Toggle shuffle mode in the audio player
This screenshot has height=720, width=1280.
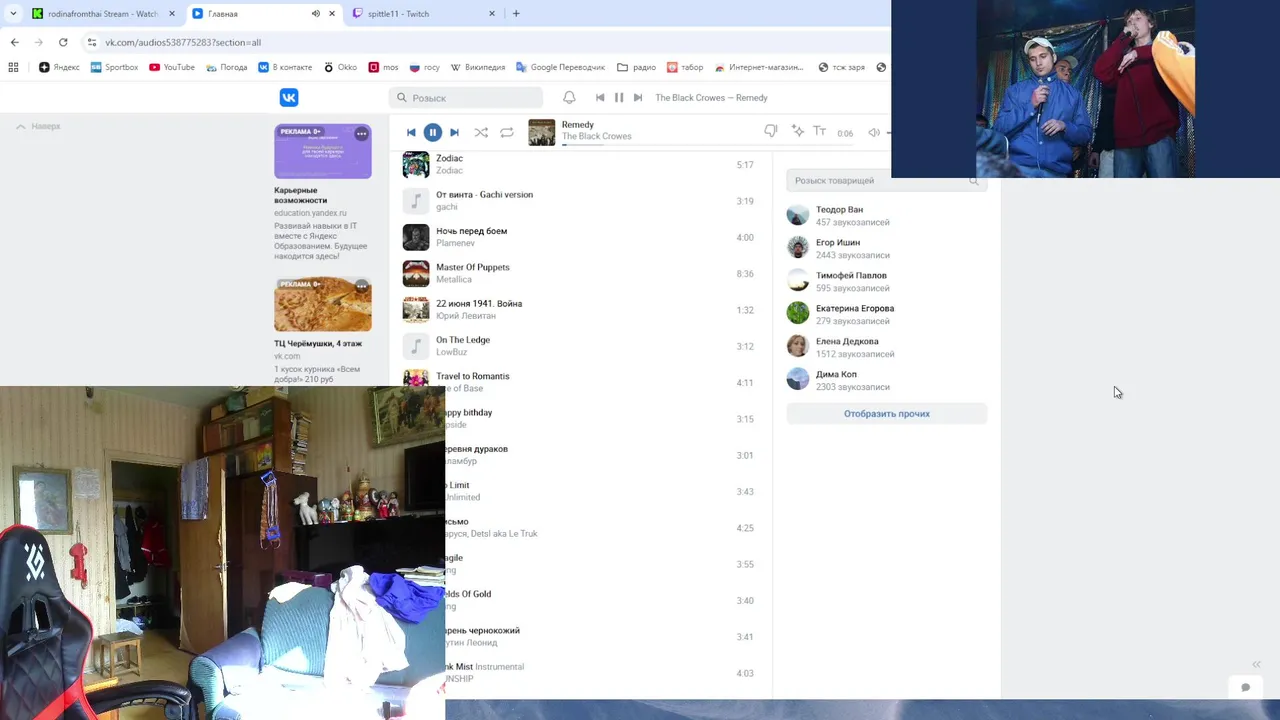[x=481, y=132]
